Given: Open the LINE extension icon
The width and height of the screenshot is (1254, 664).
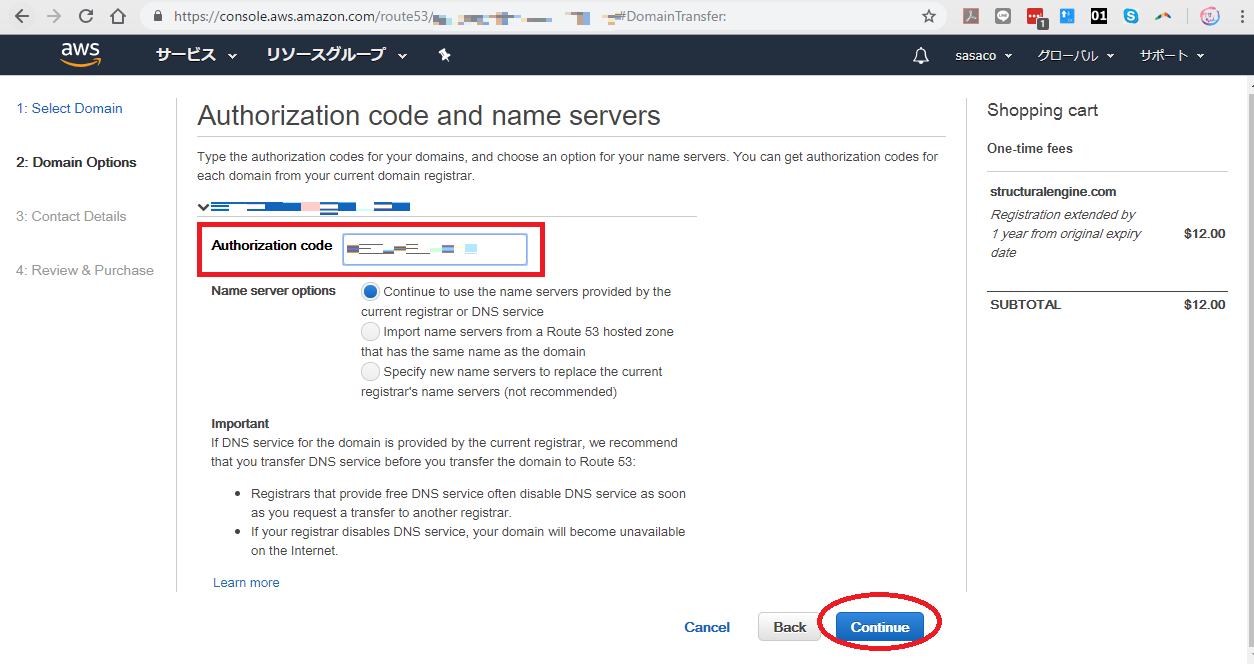Looking at the screenshot, I should (x=1003, y=16).
